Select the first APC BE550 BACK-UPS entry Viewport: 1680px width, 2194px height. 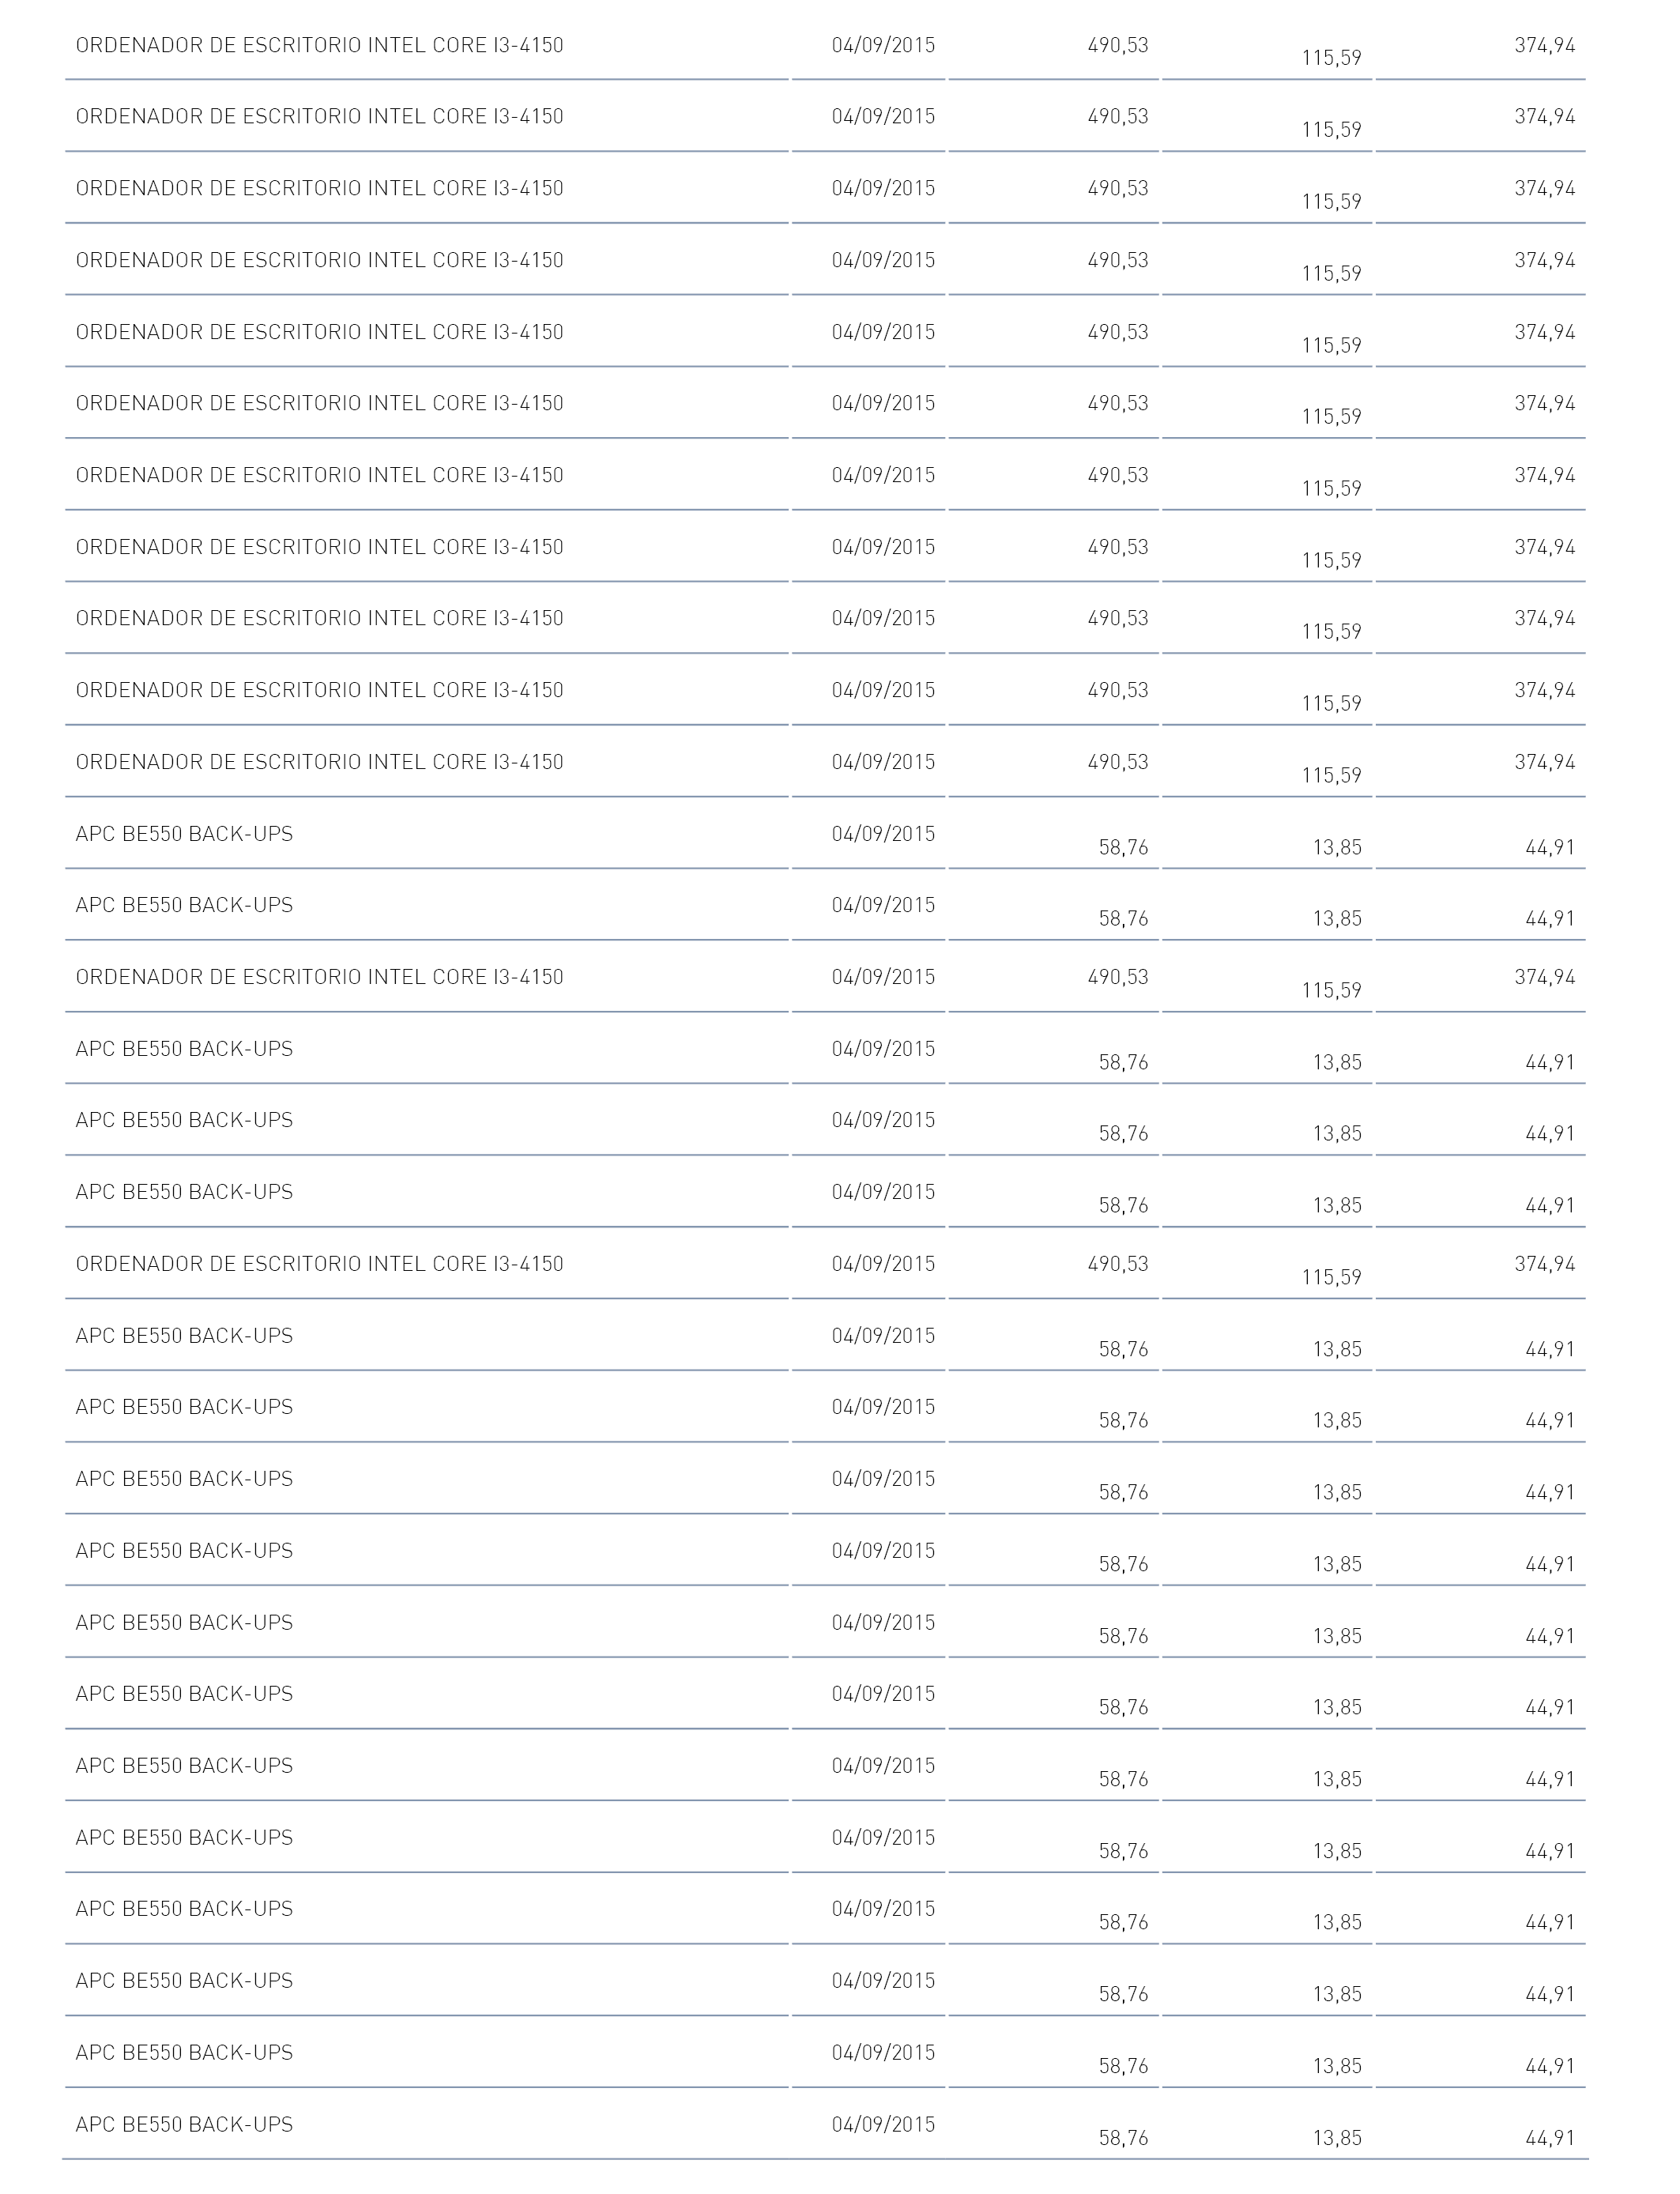[x=184, y=833]
